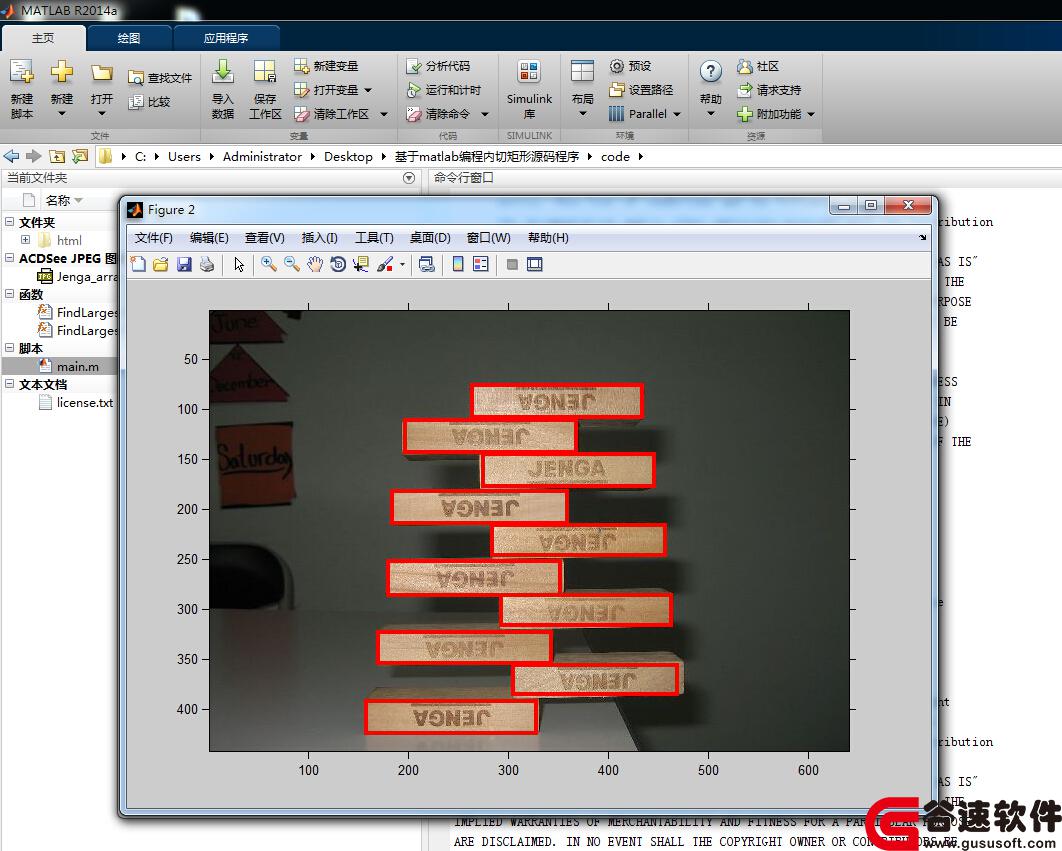Click Insert Colorbar icon in Figure 2
Image resolution: width=1062 pixels, height=851 pixels.
pyautogui.click(x=458, y=264)
